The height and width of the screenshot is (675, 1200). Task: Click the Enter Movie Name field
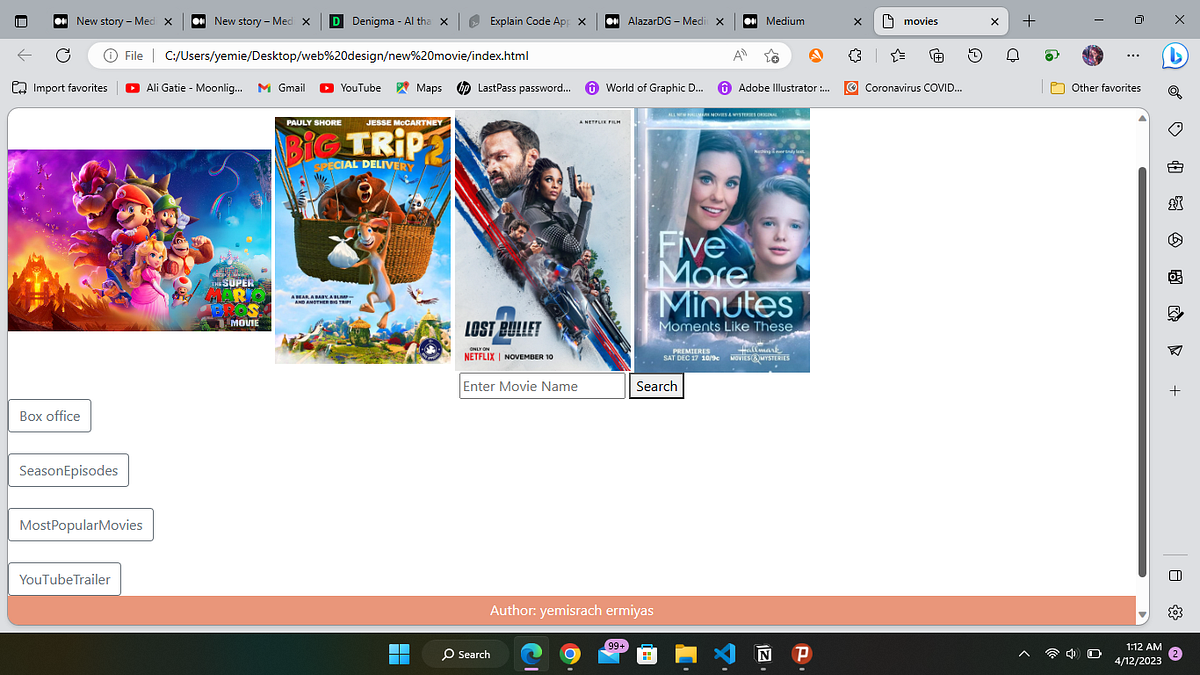click(x=541, y=385)
